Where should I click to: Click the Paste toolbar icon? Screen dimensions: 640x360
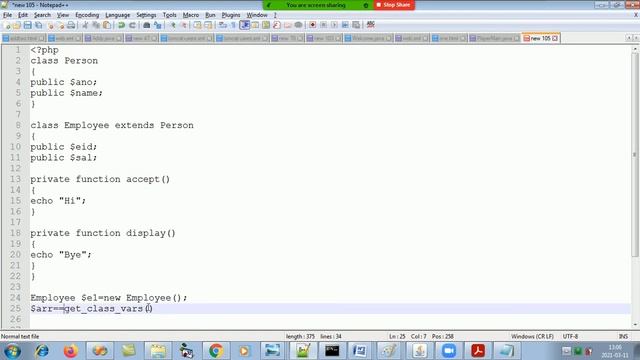point(107,25)
